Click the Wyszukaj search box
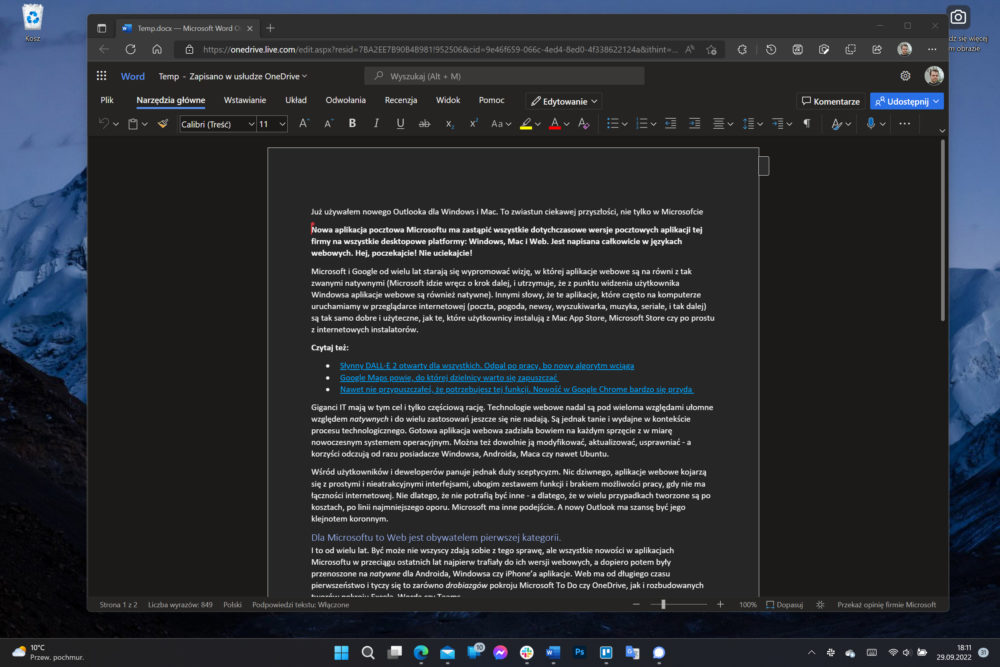The image size is (1000, 667). 504,76
